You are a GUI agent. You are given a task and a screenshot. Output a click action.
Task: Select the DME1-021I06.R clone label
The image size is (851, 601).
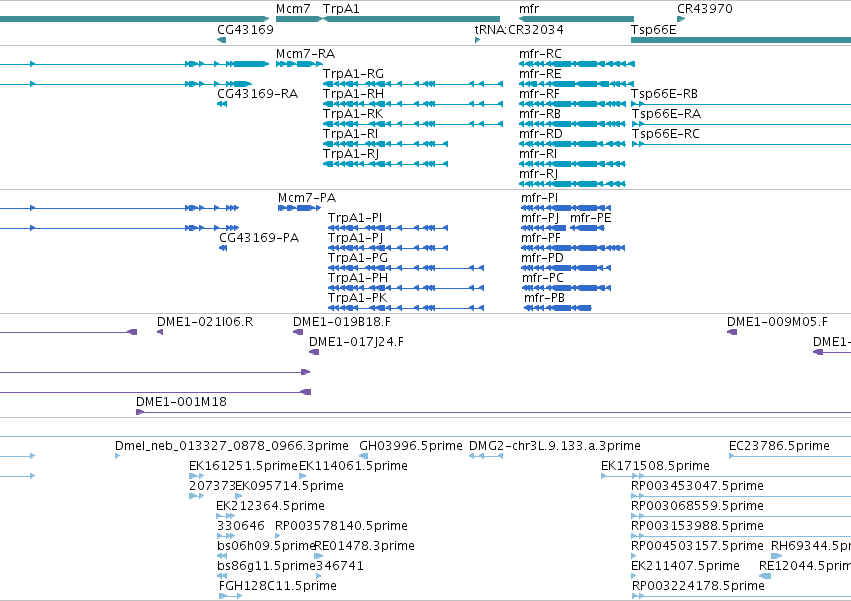click(x=205, y=322)
